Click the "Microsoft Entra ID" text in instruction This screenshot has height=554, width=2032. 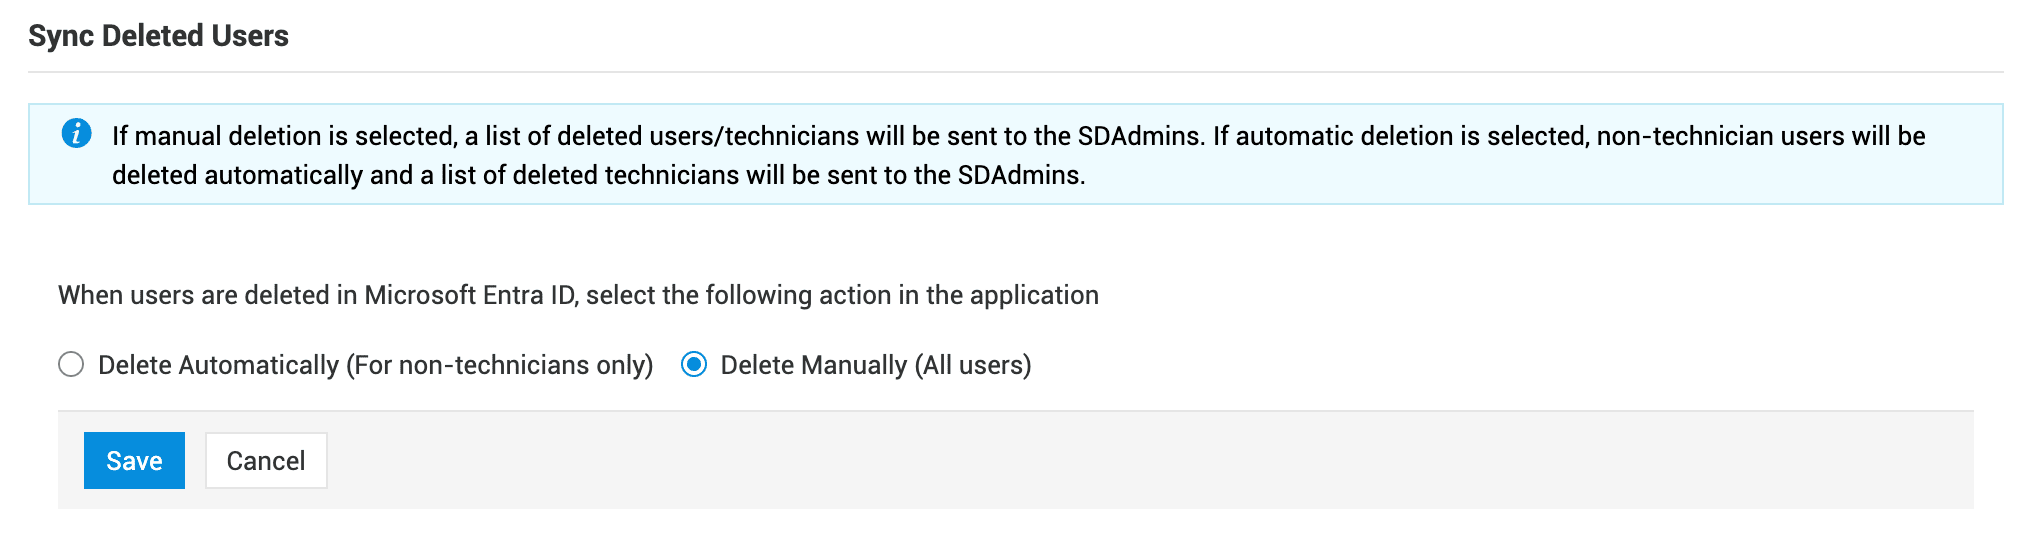coord(469,295)
